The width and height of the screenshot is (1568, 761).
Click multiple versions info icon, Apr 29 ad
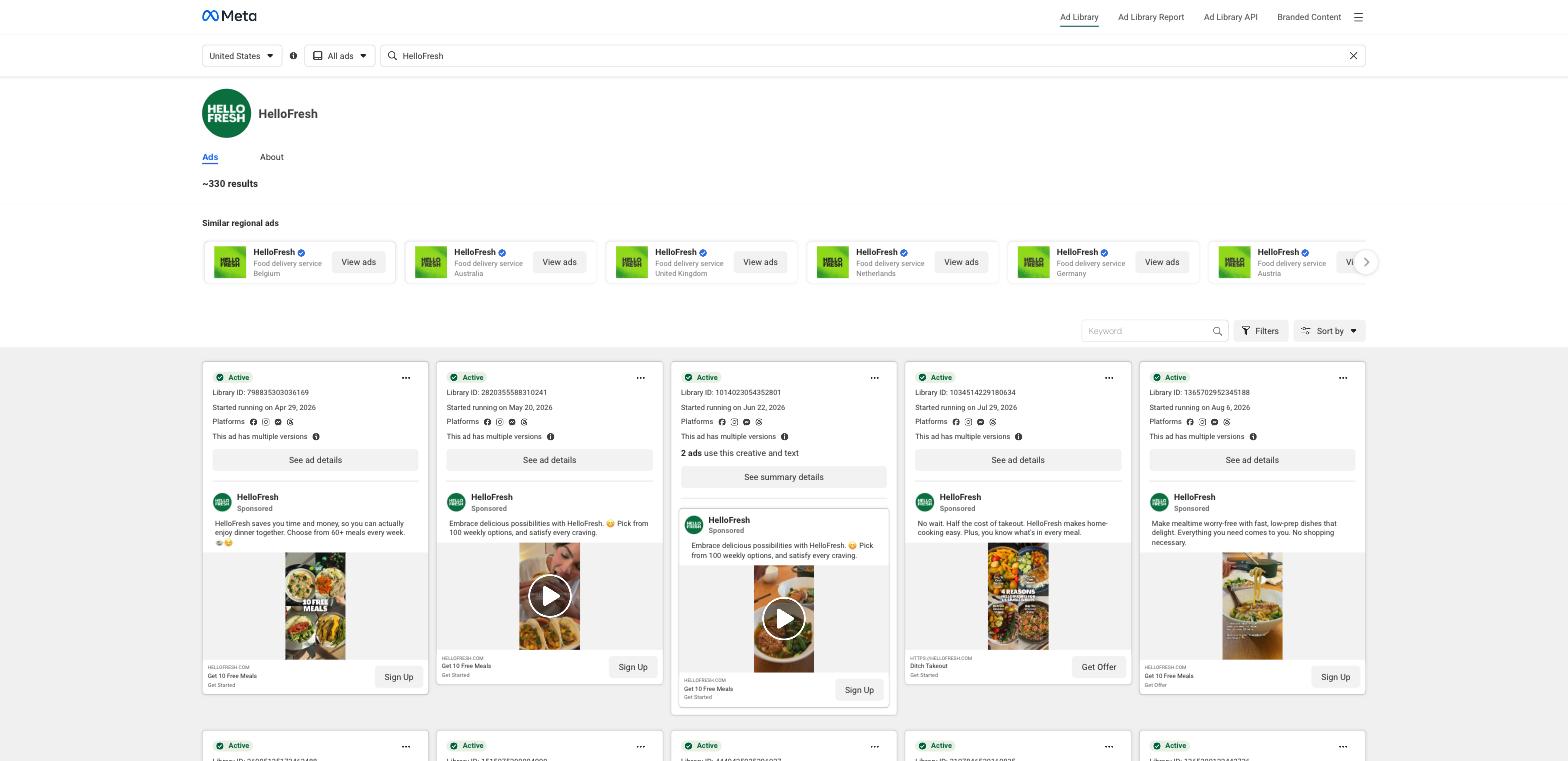[316, 437]
